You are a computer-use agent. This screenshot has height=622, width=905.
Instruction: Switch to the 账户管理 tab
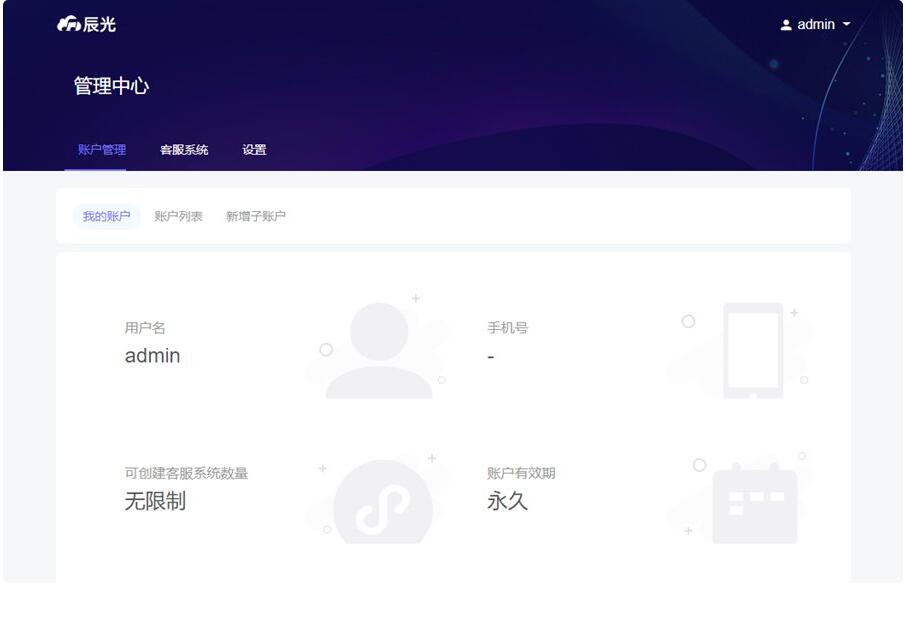[x=102, y=150]
